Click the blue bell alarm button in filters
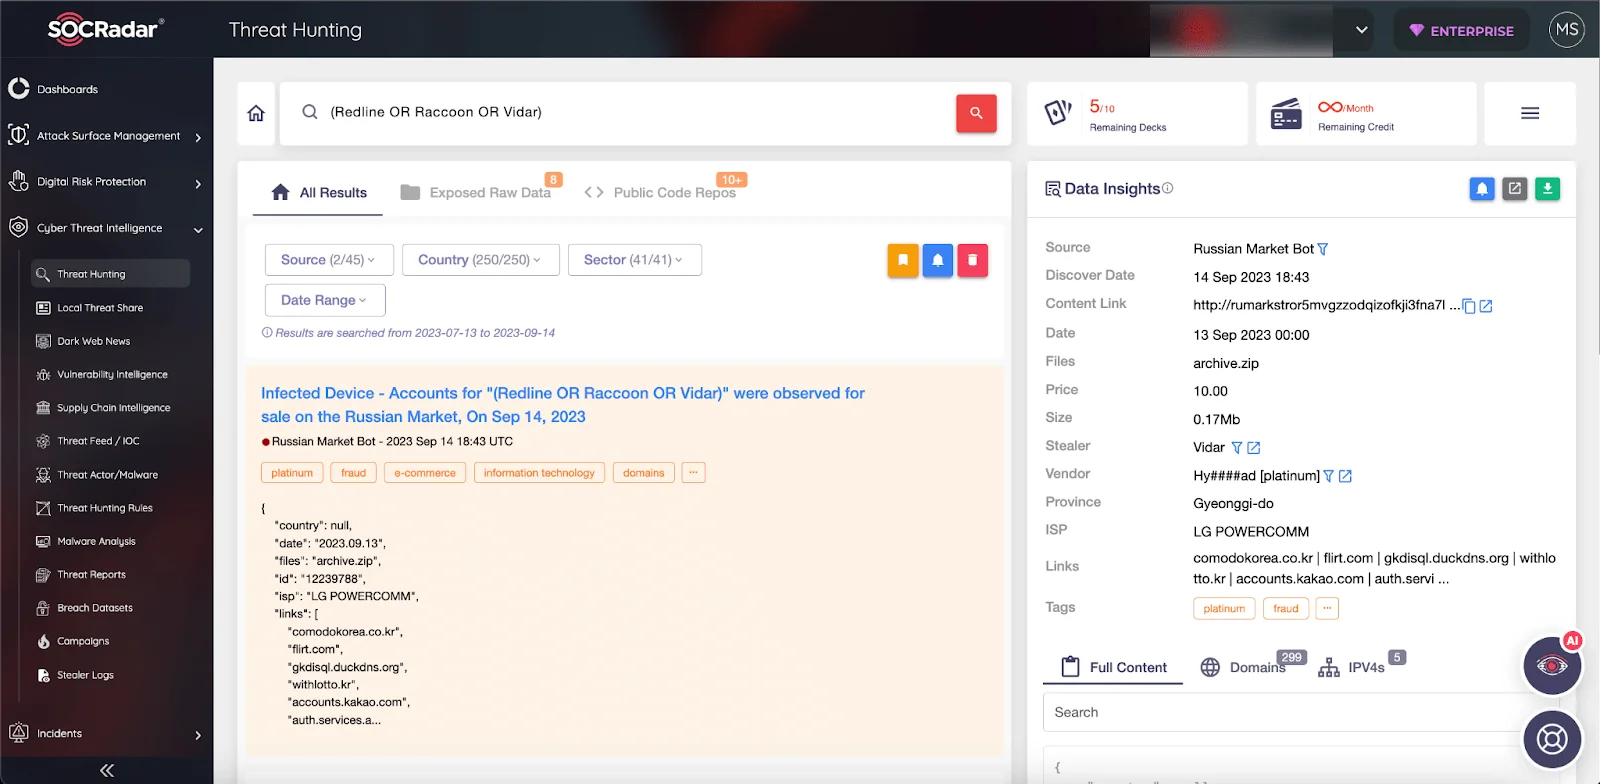 [937, 260]
